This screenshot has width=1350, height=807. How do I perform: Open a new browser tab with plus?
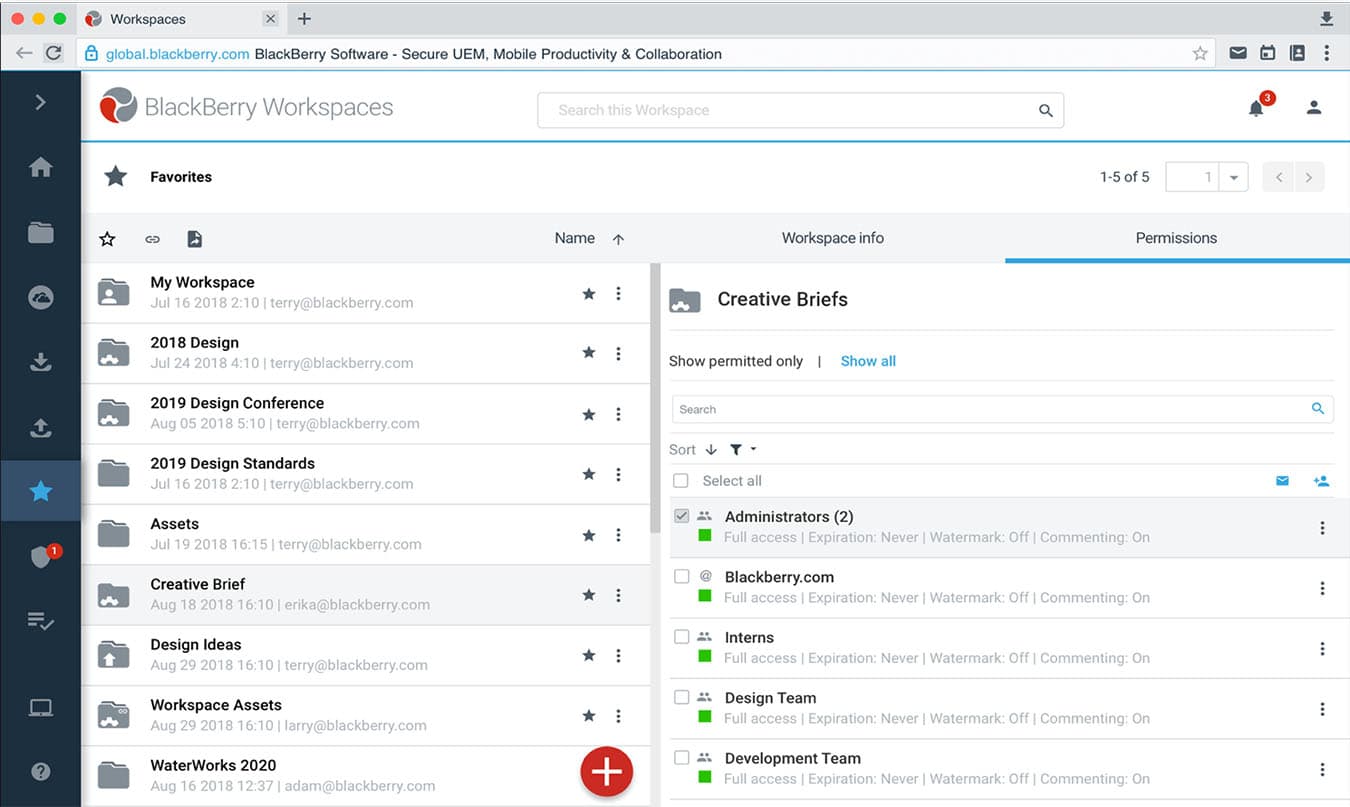click(305, 19)
